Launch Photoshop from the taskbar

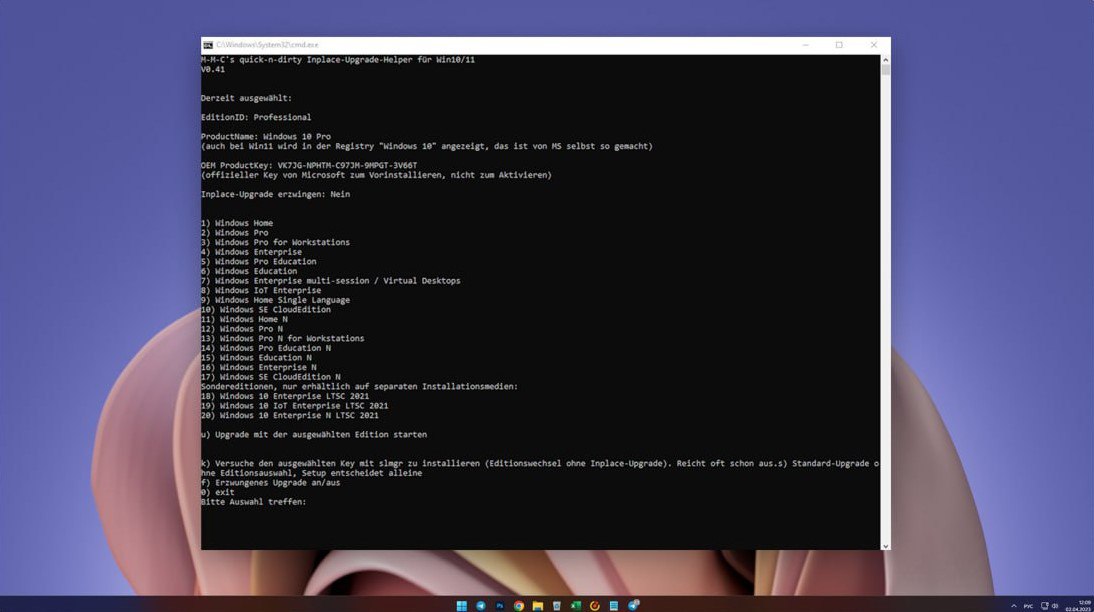coord(500,606)
